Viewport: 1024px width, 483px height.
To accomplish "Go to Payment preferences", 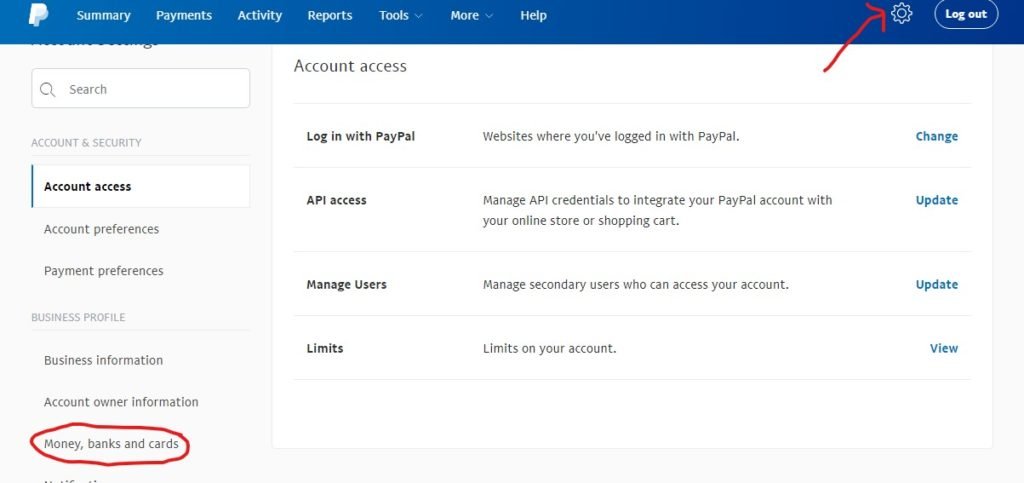I will [x=103, y=271].
